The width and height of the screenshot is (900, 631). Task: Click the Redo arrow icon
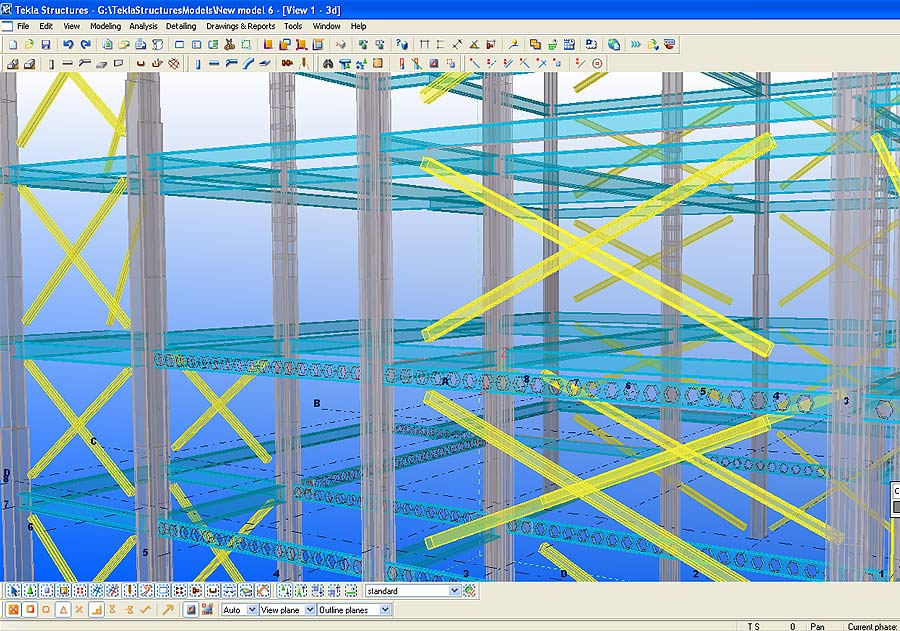click(x=85, y=45)
